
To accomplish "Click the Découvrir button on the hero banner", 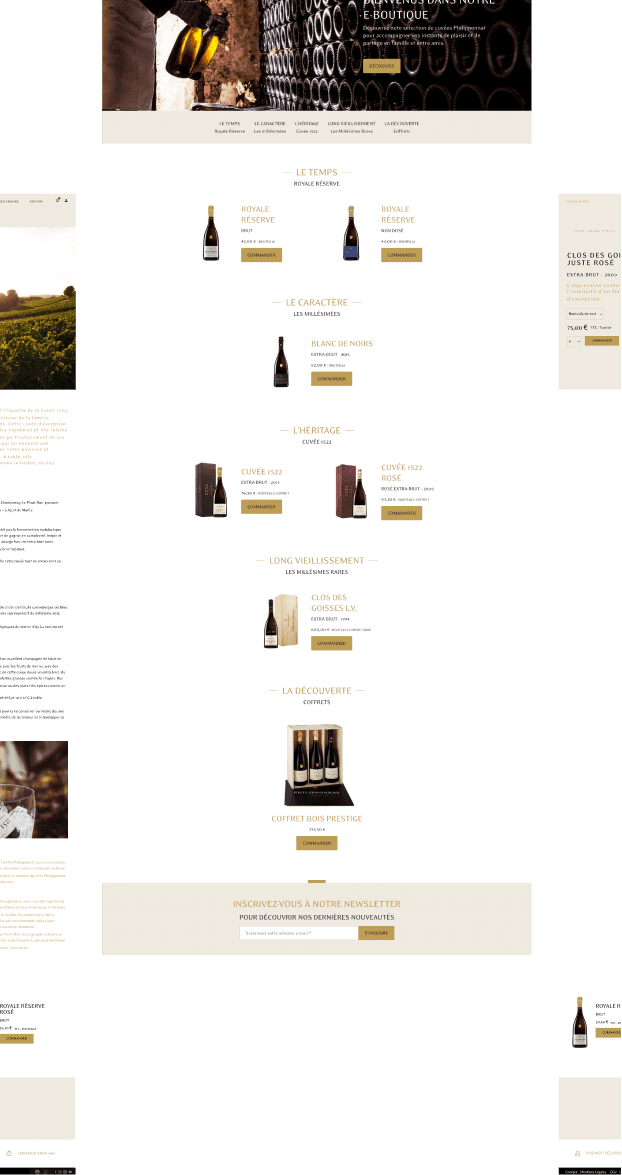I will click(x=381, y=66).
